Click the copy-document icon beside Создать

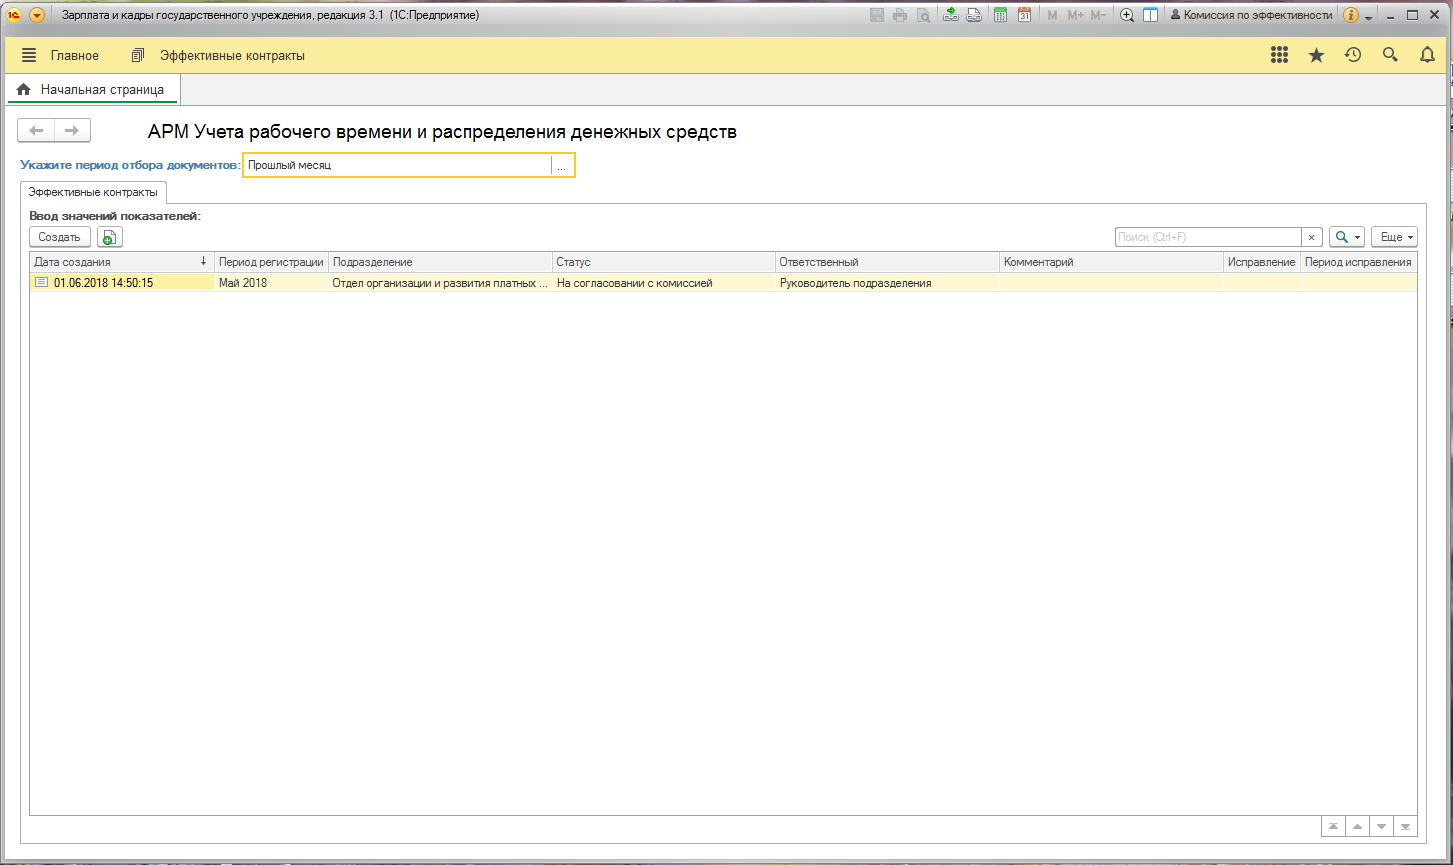tap(109, 237)
